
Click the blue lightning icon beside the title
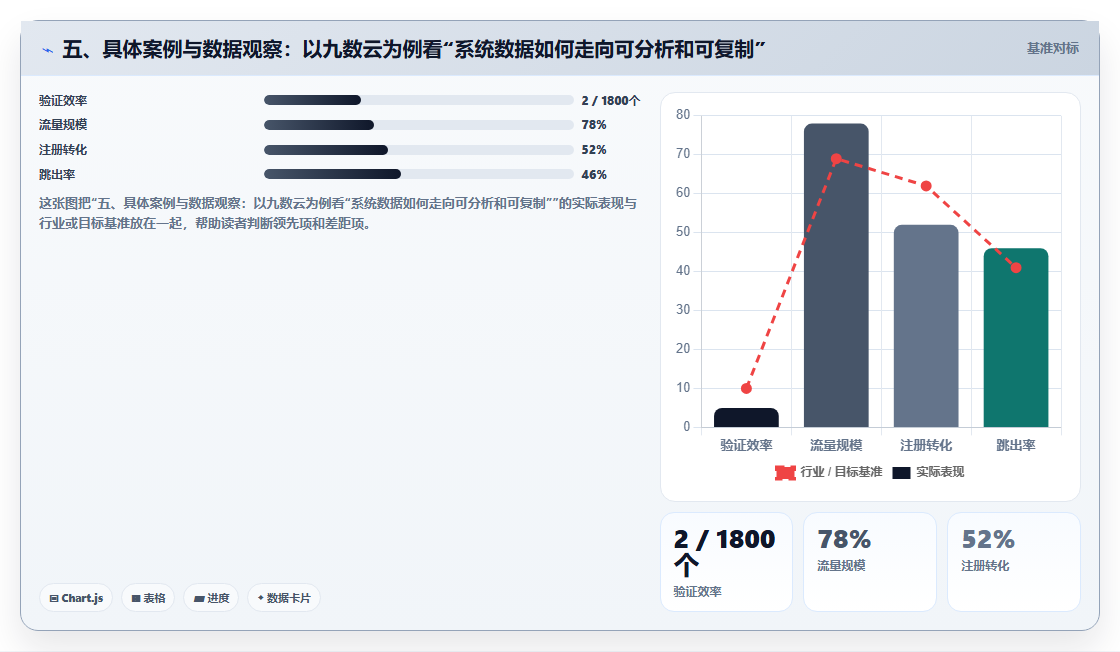[x=47, y=50]
